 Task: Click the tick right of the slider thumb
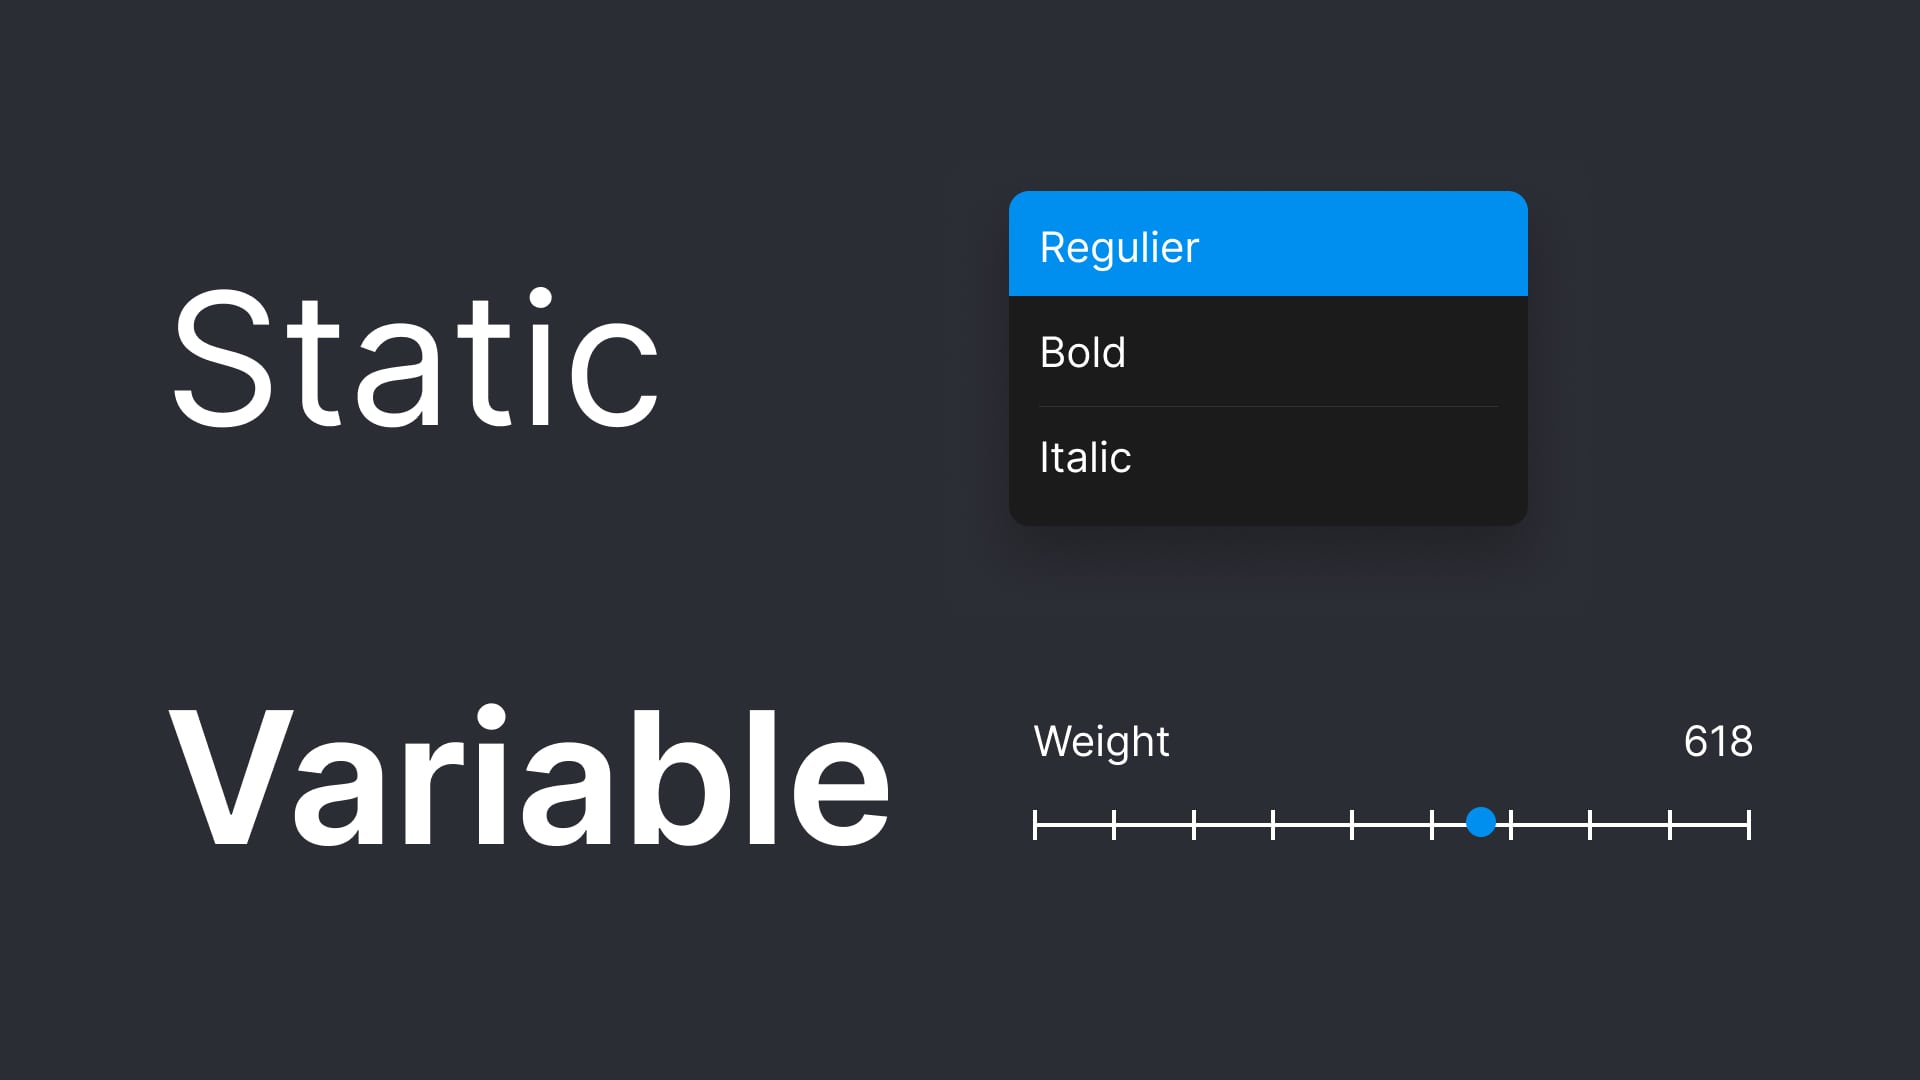tap(1511, 822)
